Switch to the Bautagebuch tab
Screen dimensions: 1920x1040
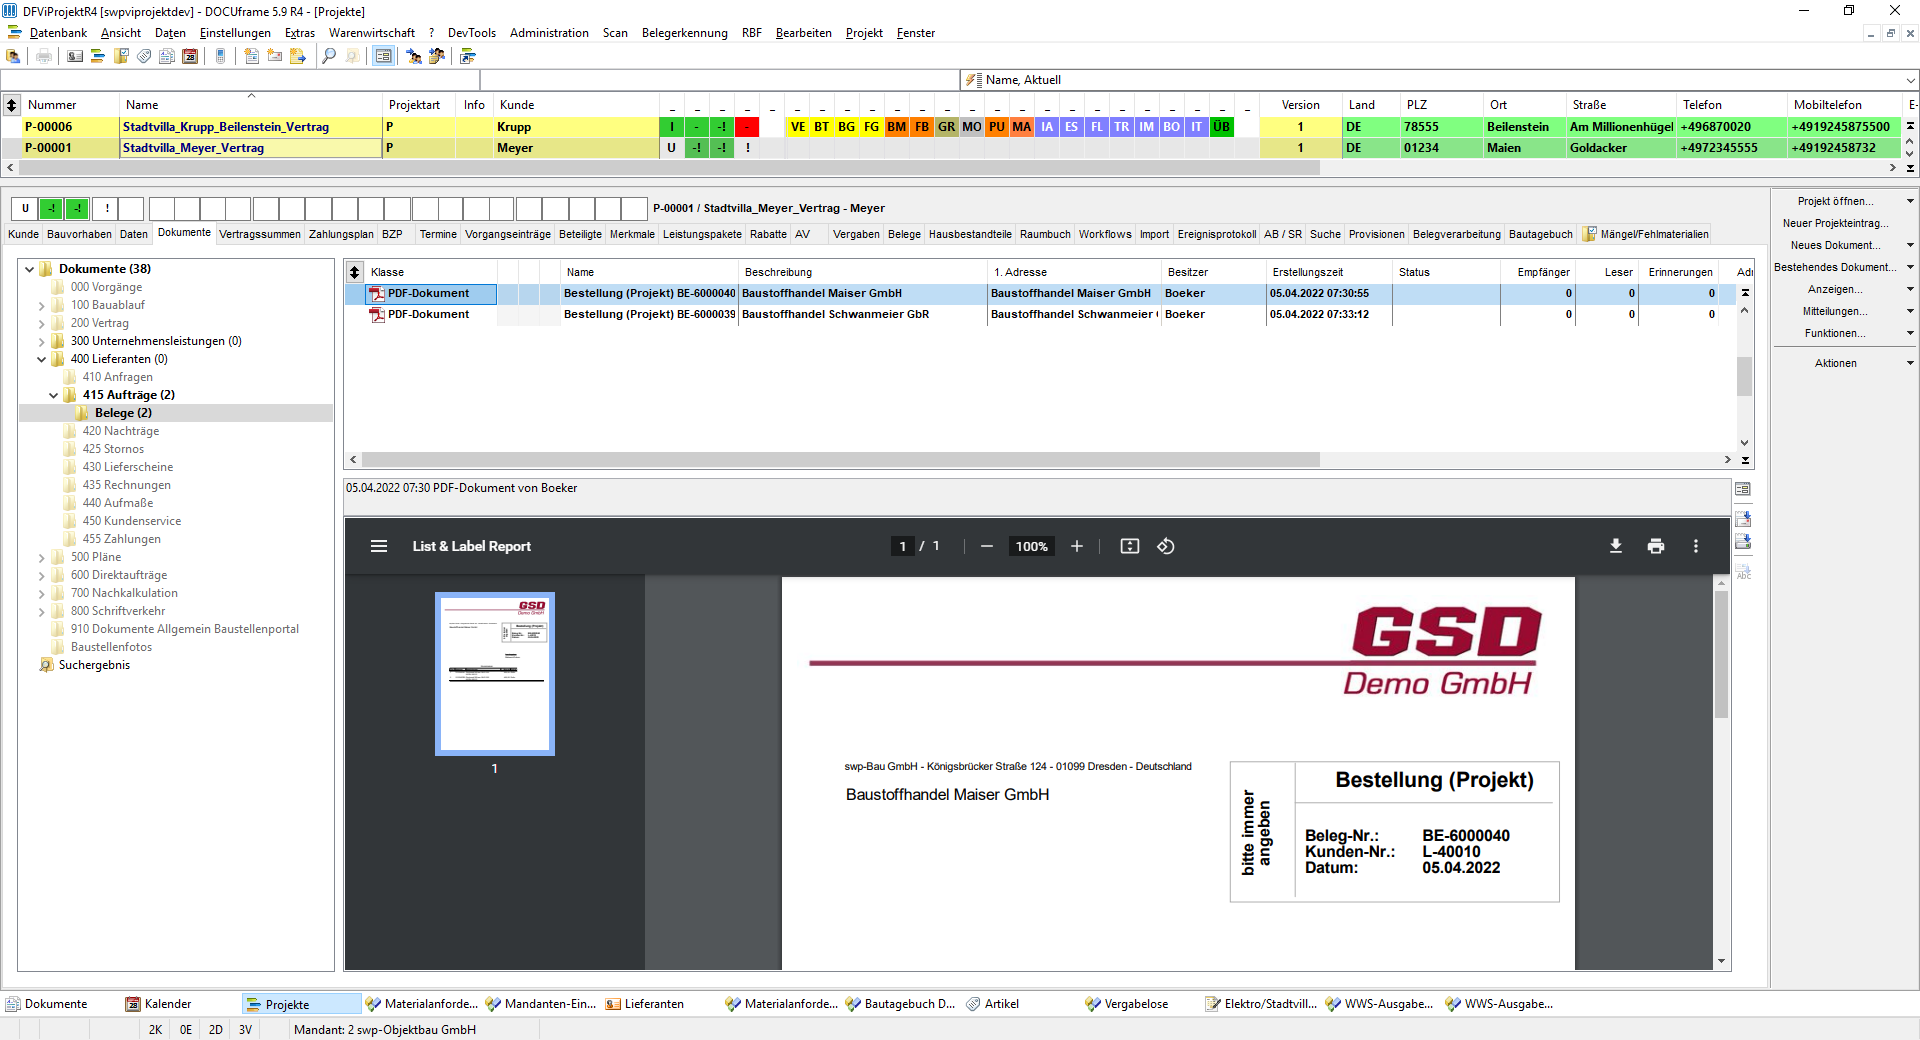tap(1541, 234)
